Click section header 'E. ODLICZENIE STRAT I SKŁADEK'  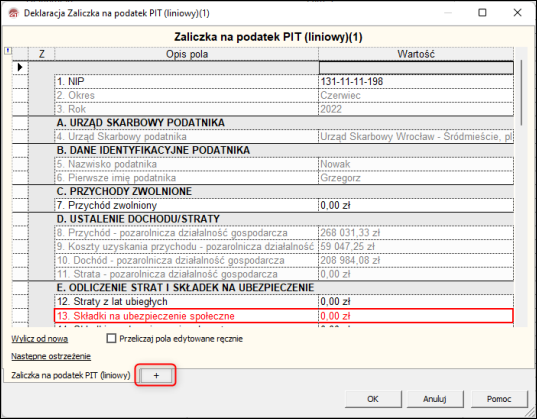[185, 288]
